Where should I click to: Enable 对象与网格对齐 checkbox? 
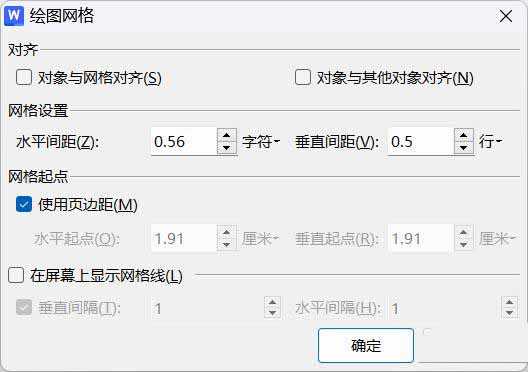tap(24, 77)
